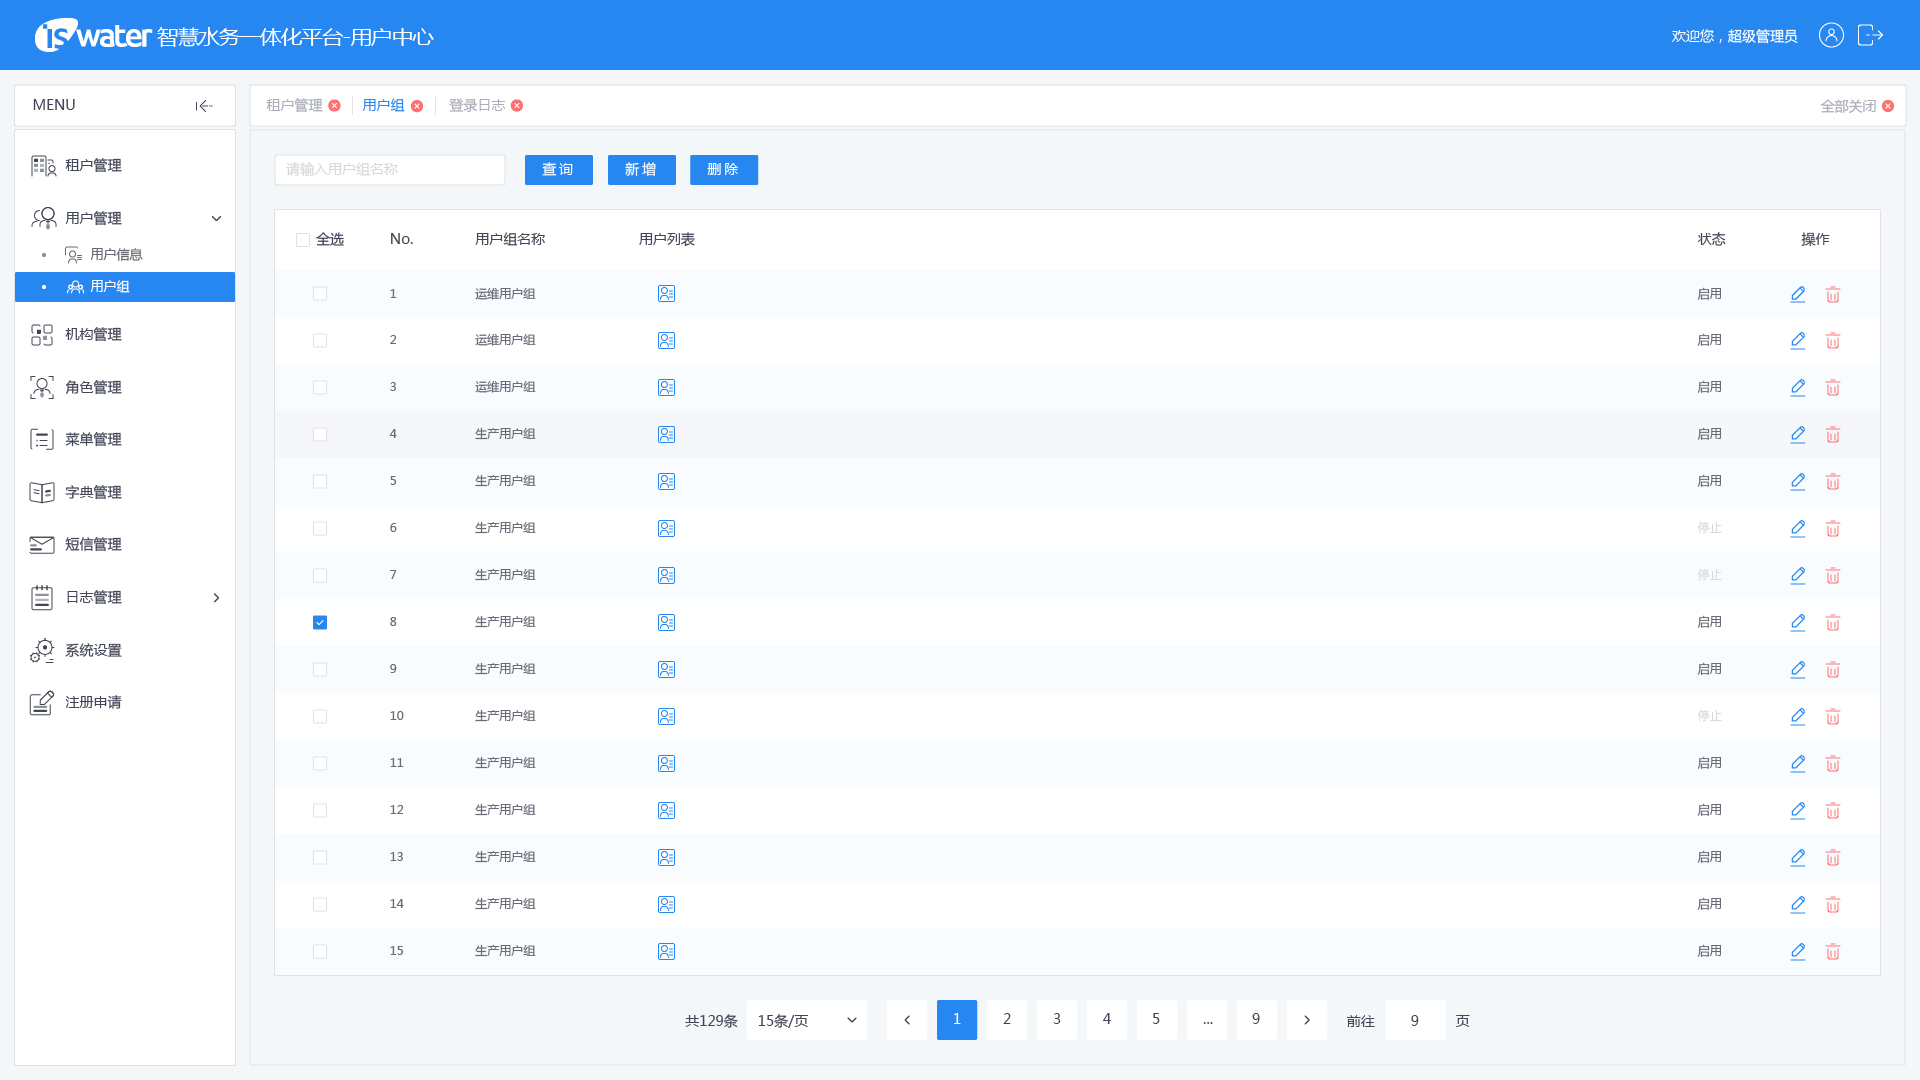Click the 新增 button

click(641, 170)
